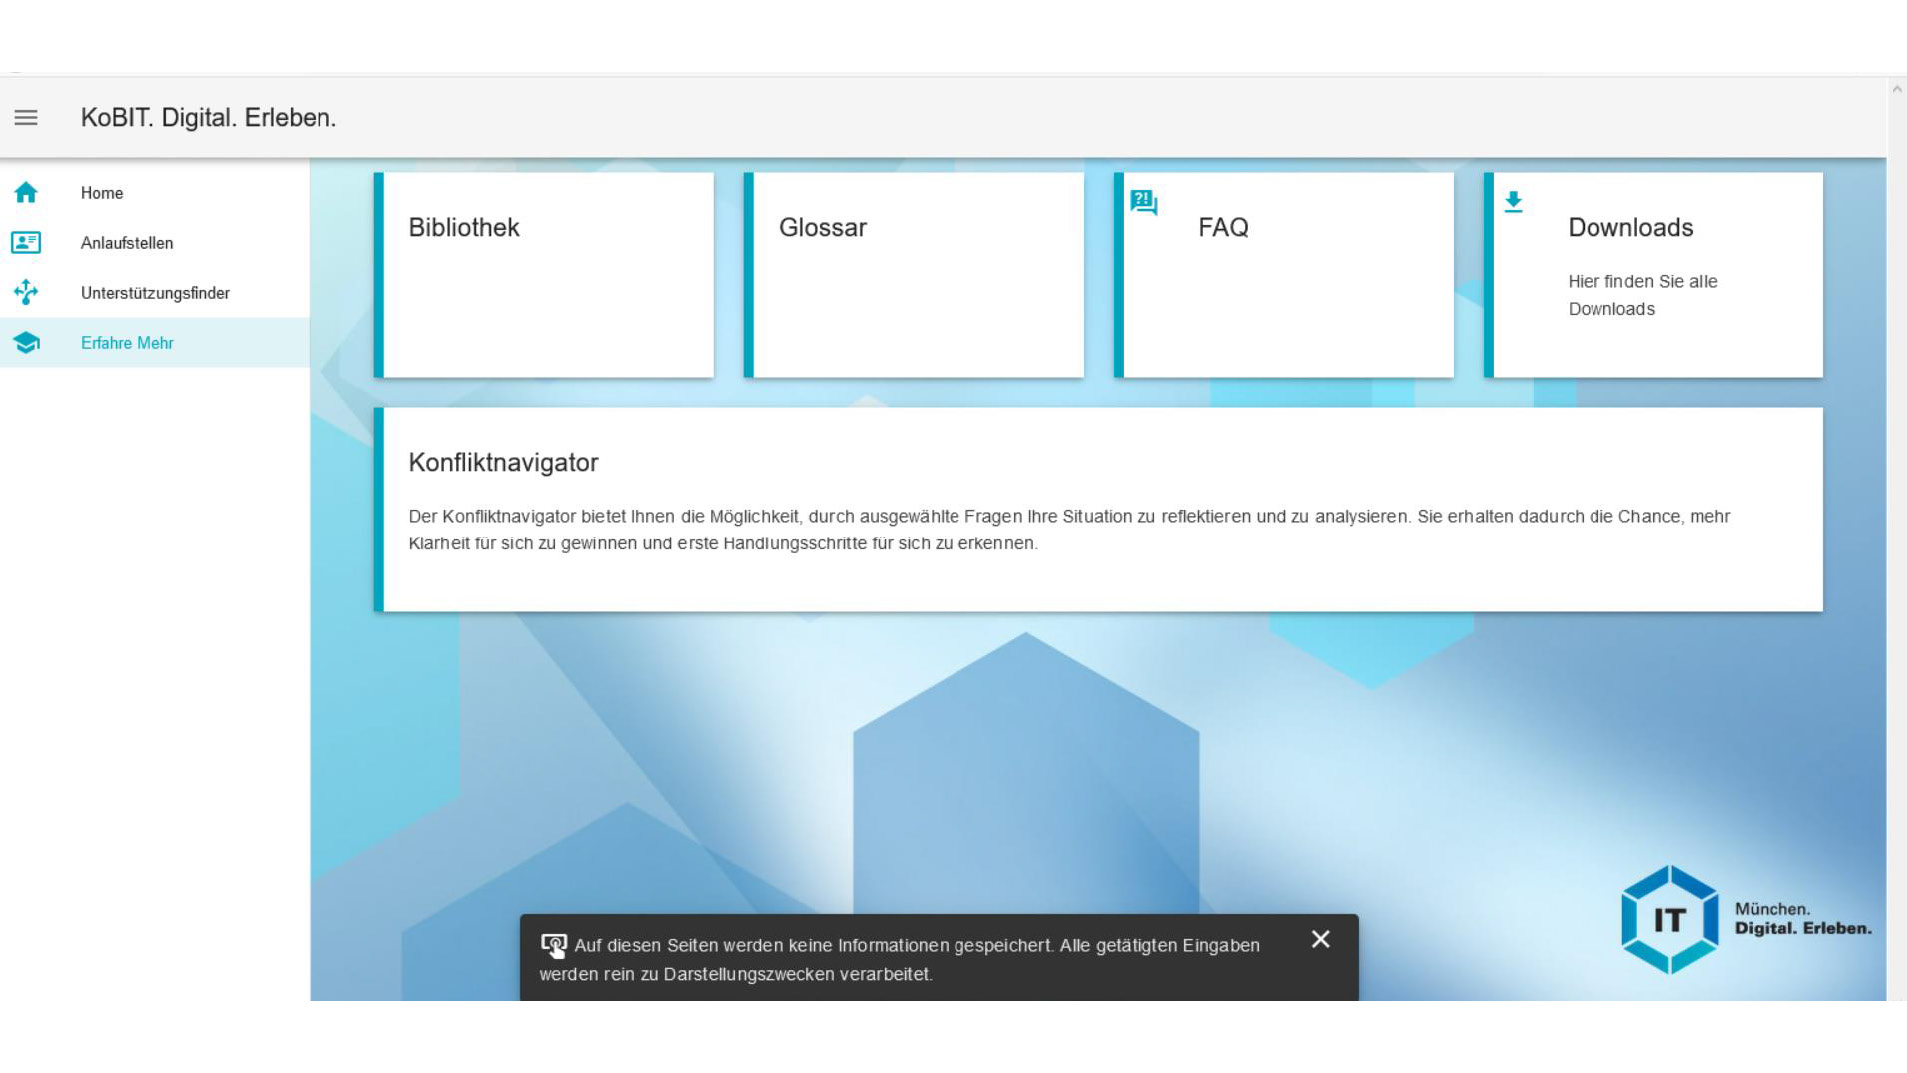The height and width of the screenshot is (1073, 1907).
Task: Select Unterstützungsfinder in the sidebar
Action: tap(155, 292)
